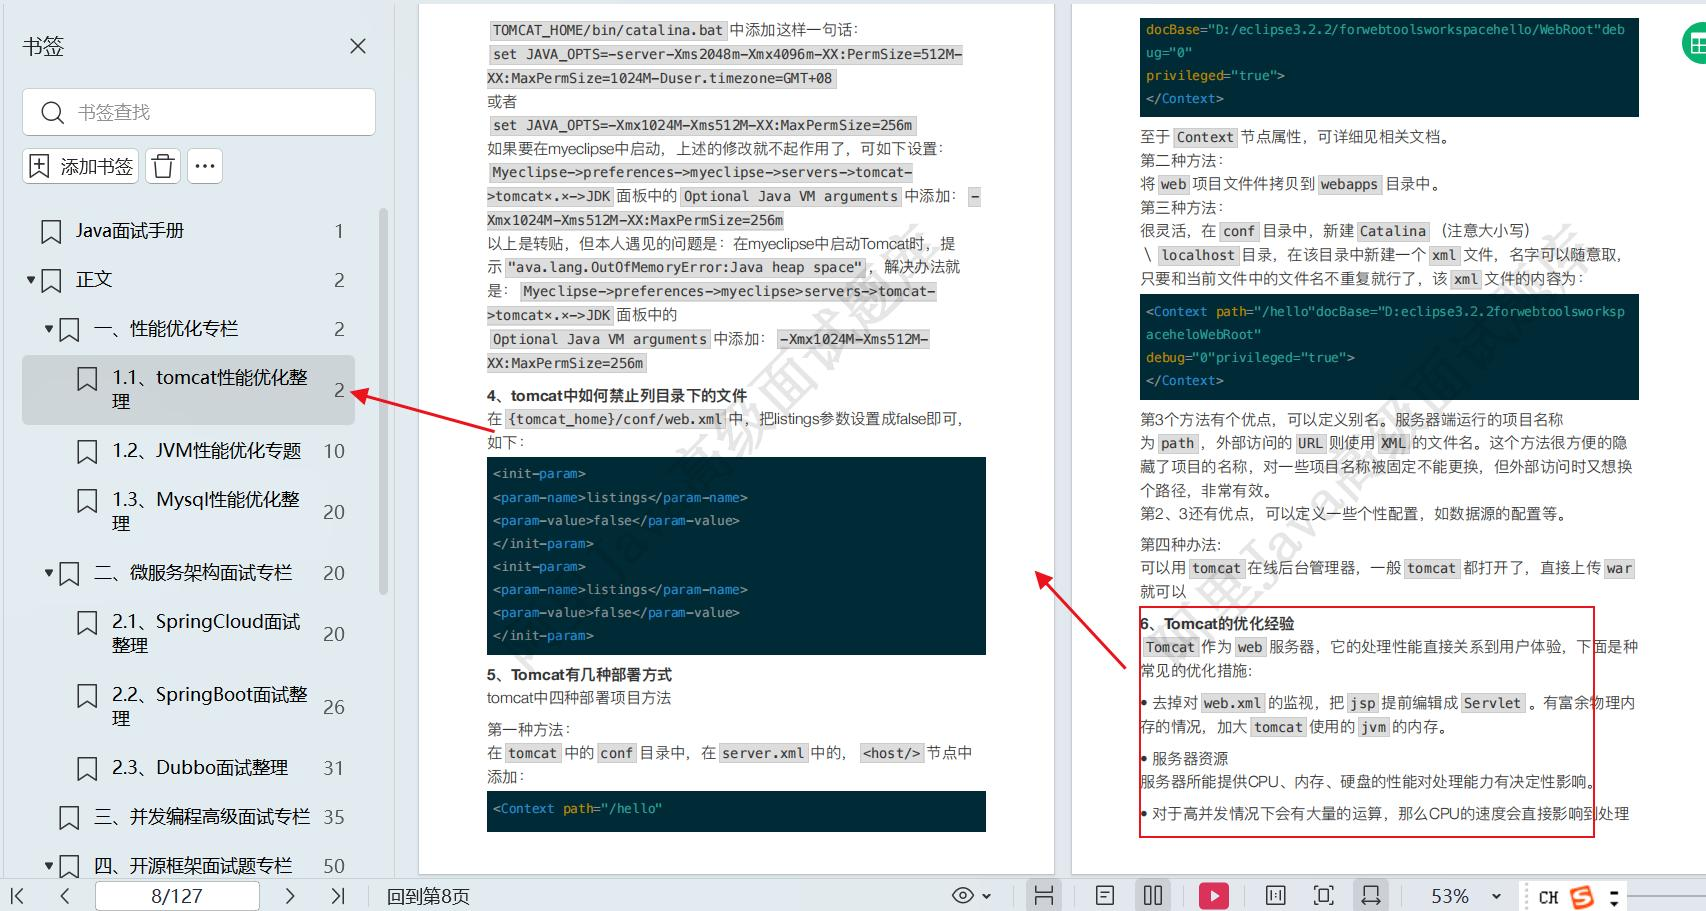Screen dimensions: 1706x911
Task: Open bookmark 三、并发编程高级面试专栏
Action: click(202, 817)
